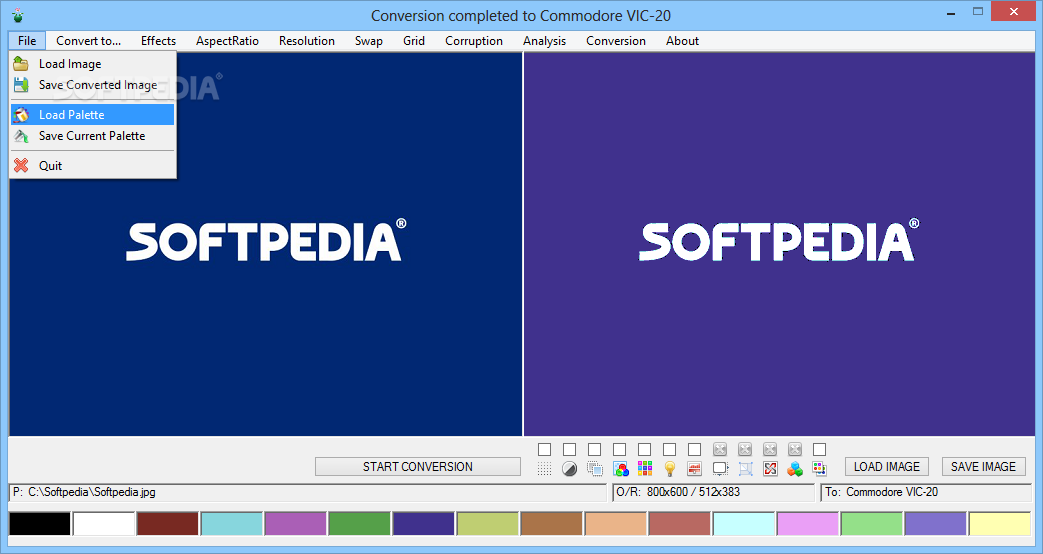Tick the checkbox above the contrast circle icon

coord(569,450)
